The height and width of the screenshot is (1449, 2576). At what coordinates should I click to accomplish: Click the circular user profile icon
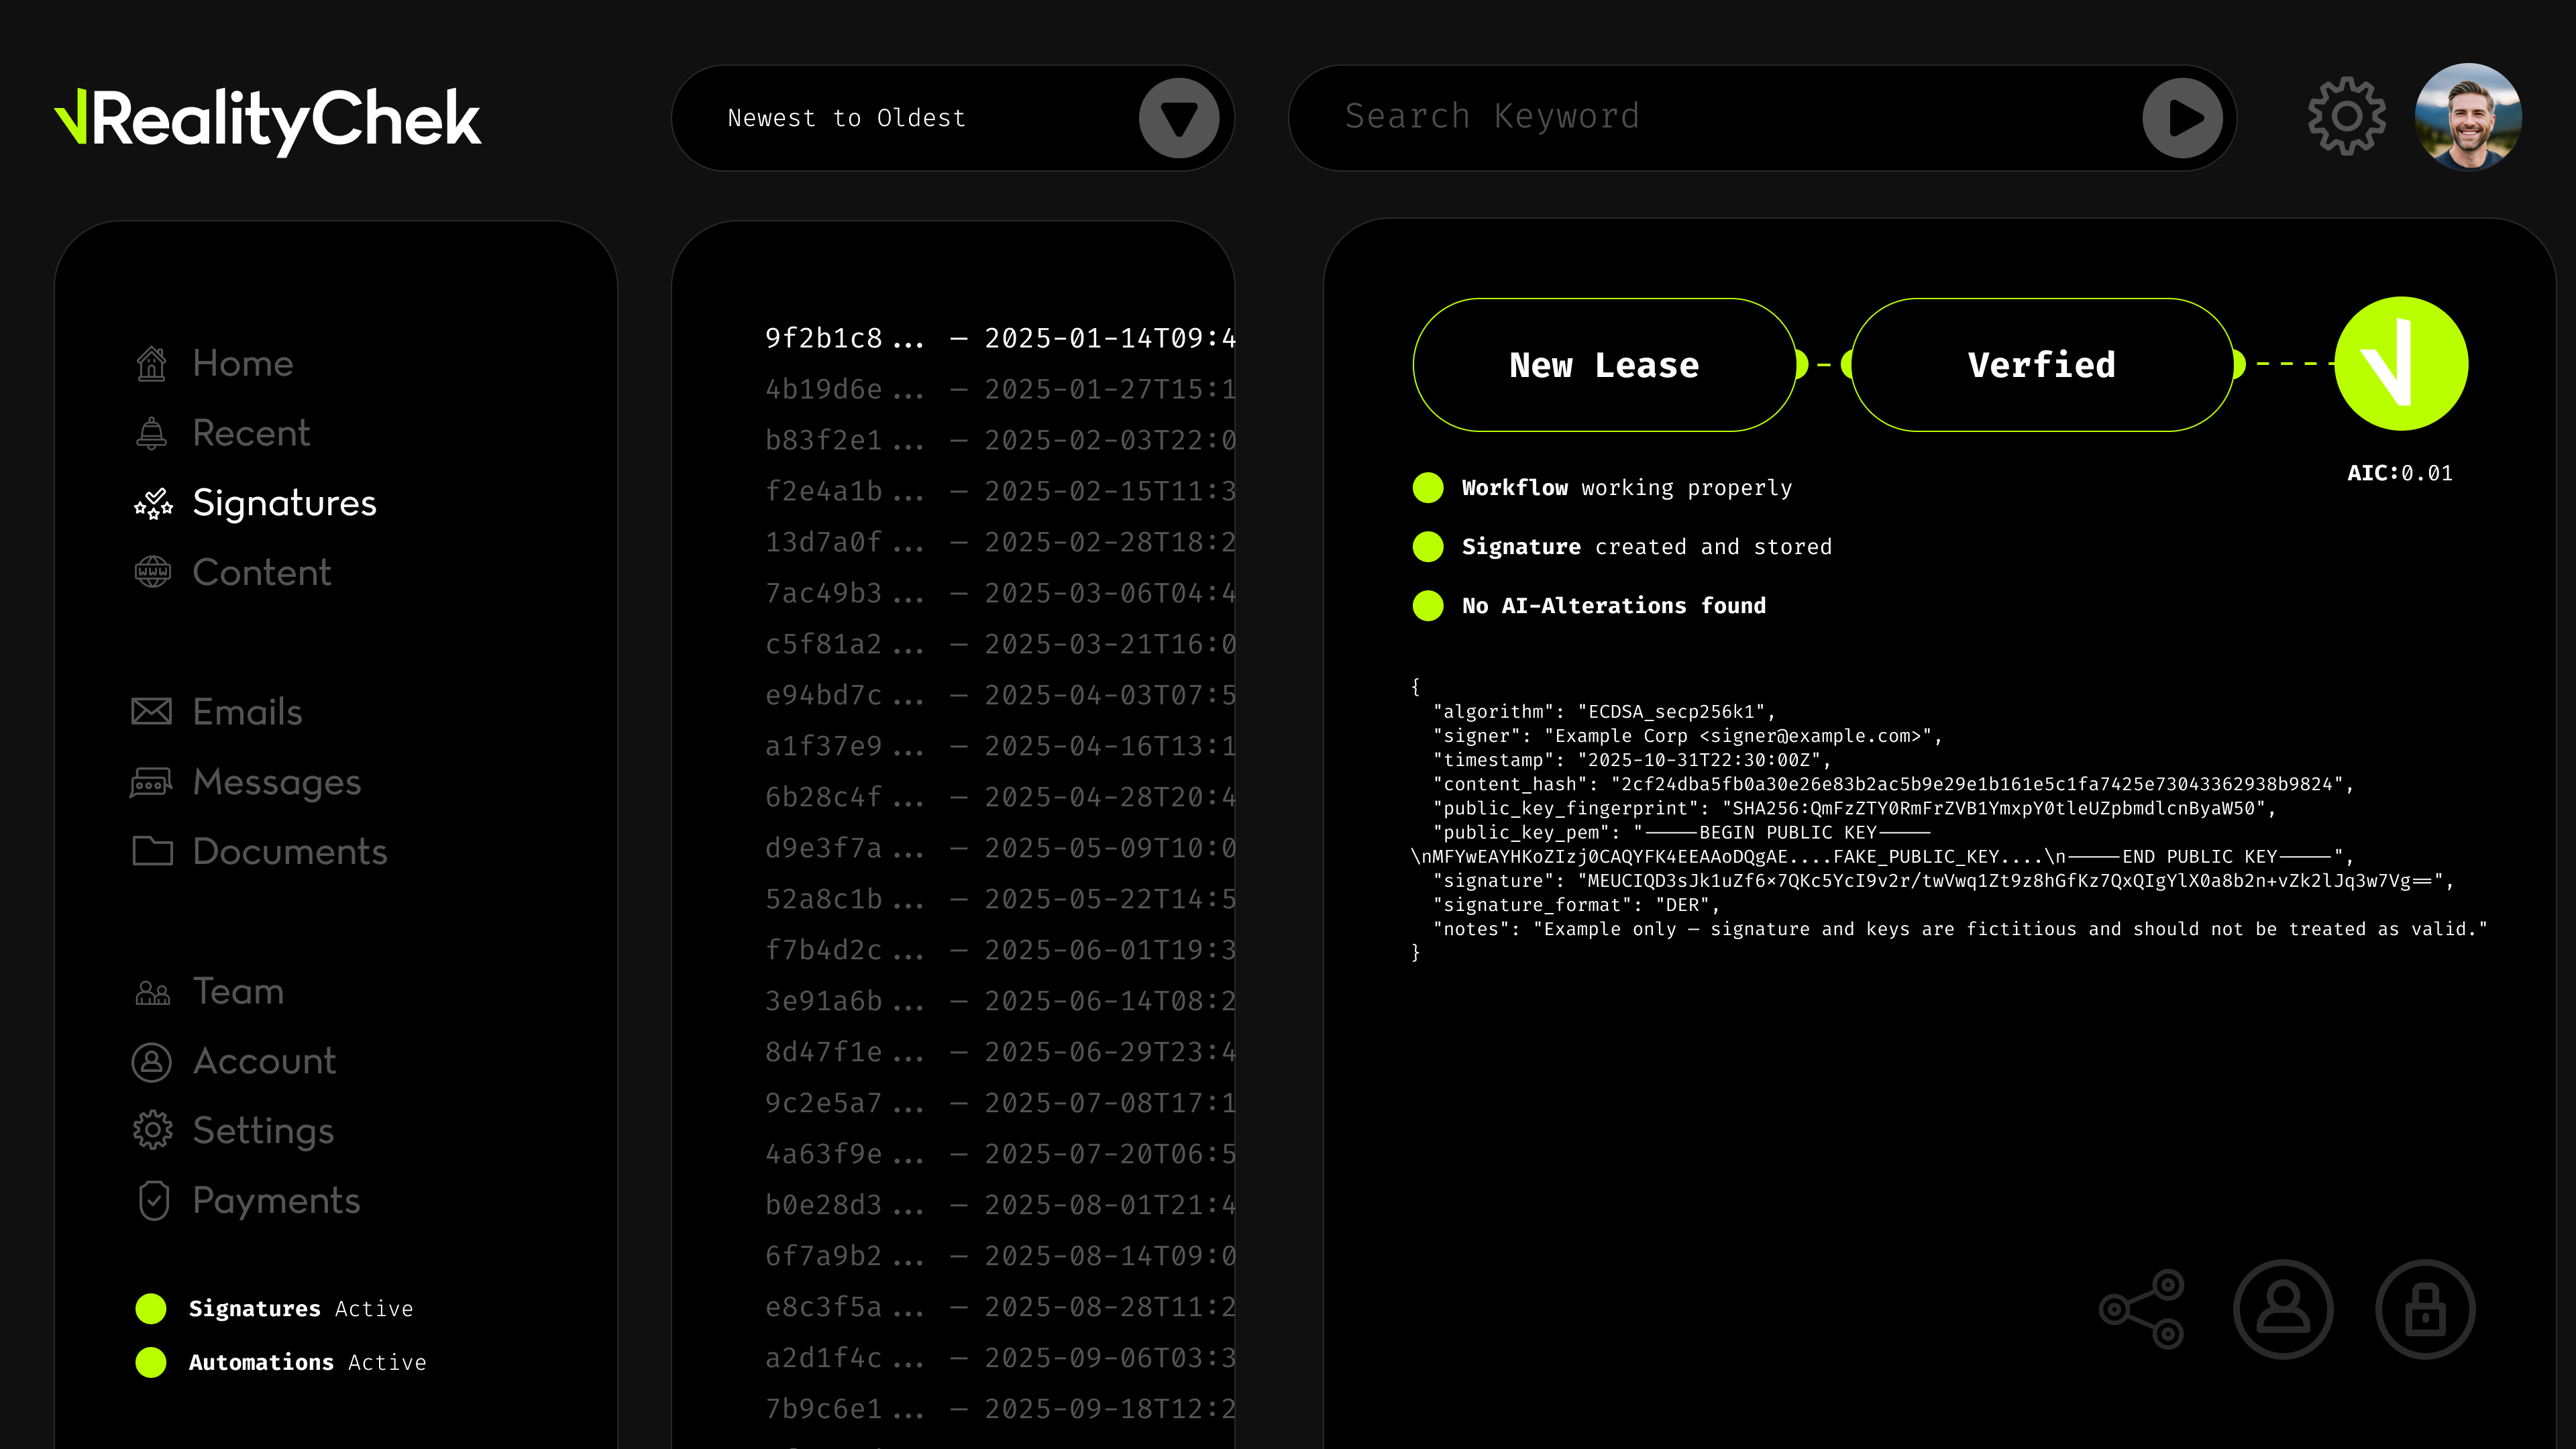coord(2283,1309)
